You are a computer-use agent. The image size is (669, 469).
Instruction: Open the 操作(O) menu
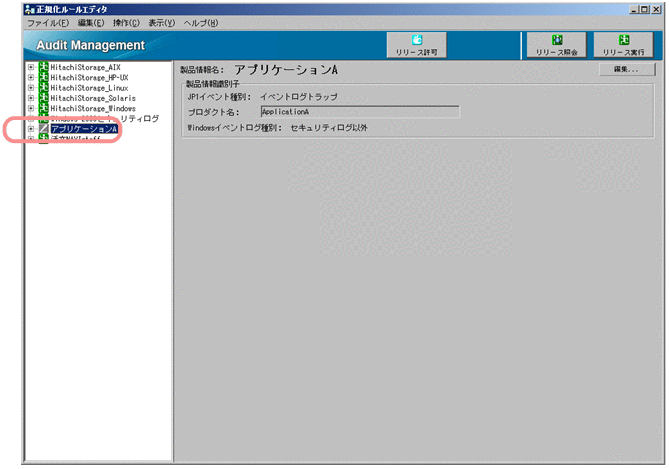126,23
